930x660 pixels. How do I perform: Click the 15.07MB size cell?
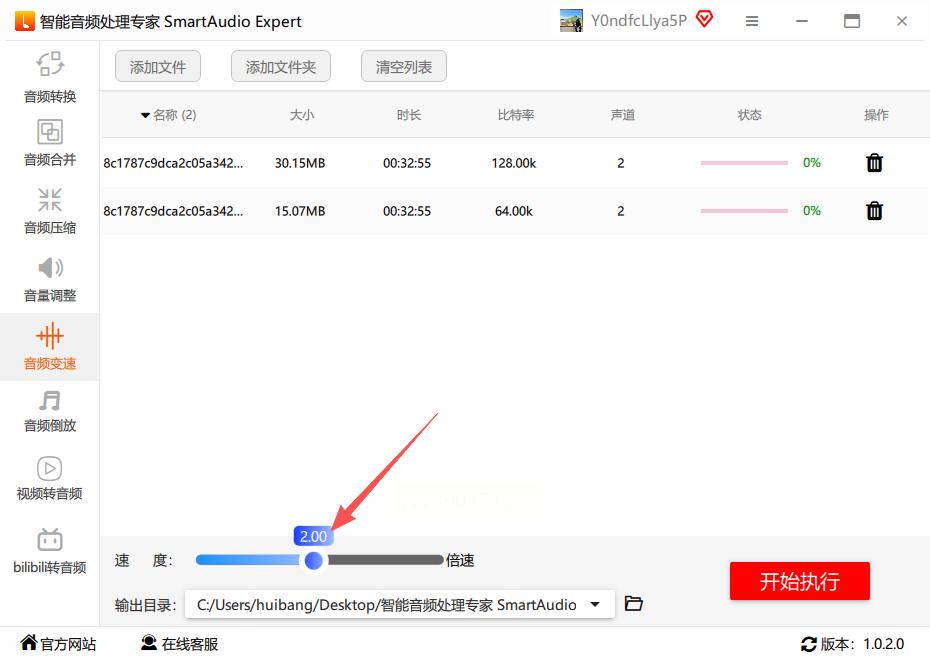300,211
